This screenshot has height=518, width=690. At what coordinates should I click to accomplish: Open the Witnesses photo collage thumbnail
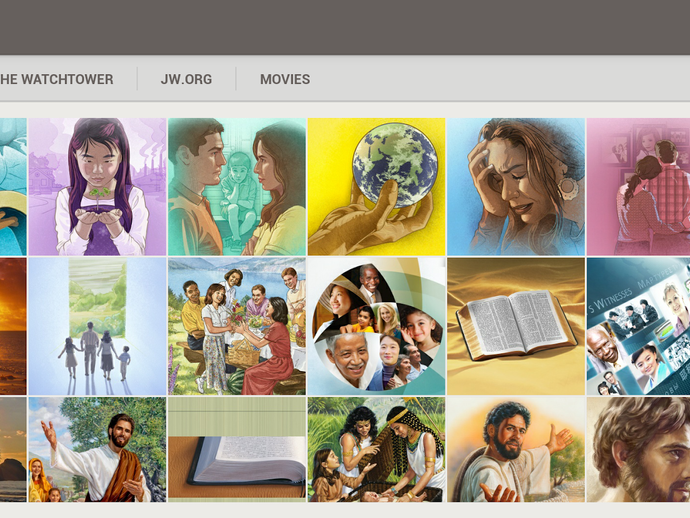(x=639, y=326)
